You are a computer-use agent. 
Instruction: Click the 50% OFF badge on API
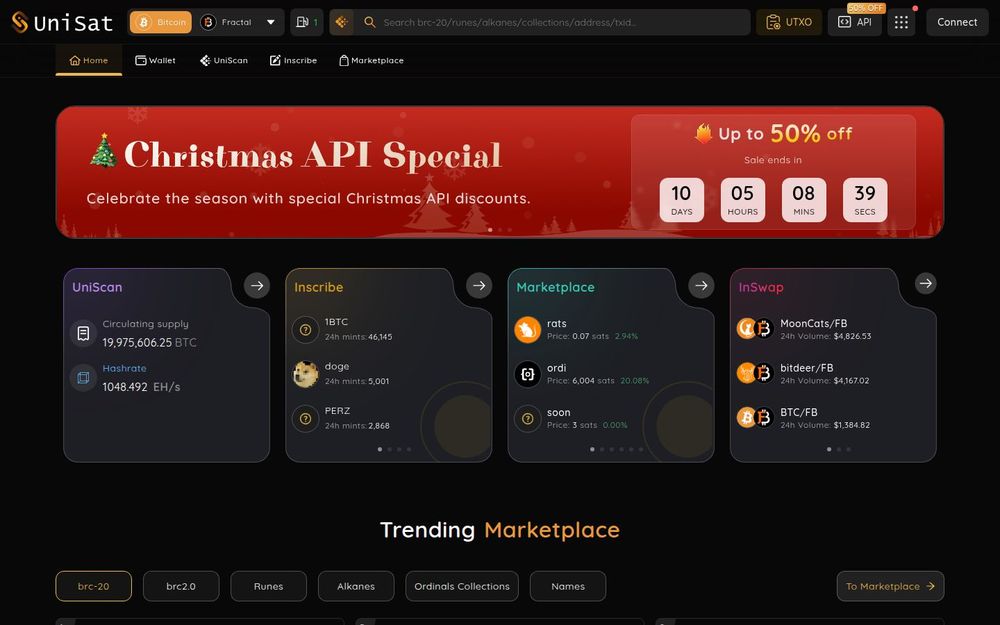coord(866,8)
